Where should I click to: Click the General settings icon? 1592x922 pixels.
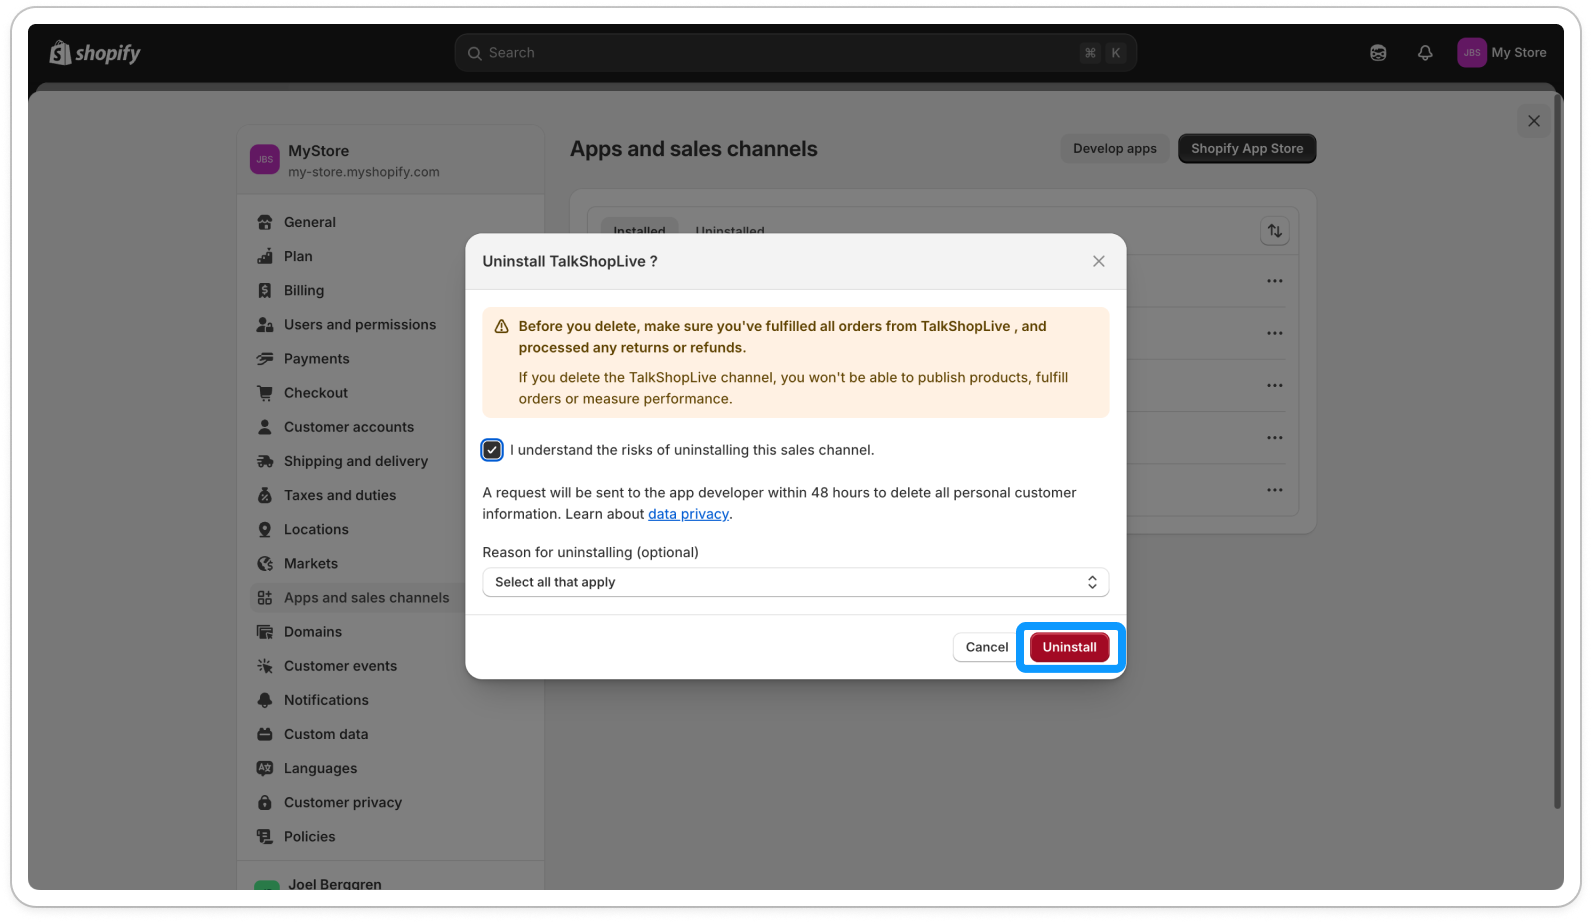pos(265,222)
